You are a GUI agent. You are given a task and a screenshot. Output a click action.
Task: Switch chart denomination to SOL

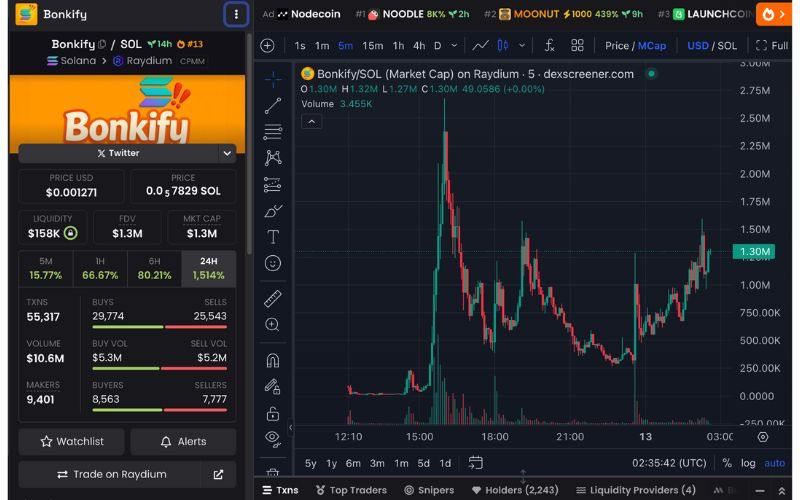pos(727,45)
